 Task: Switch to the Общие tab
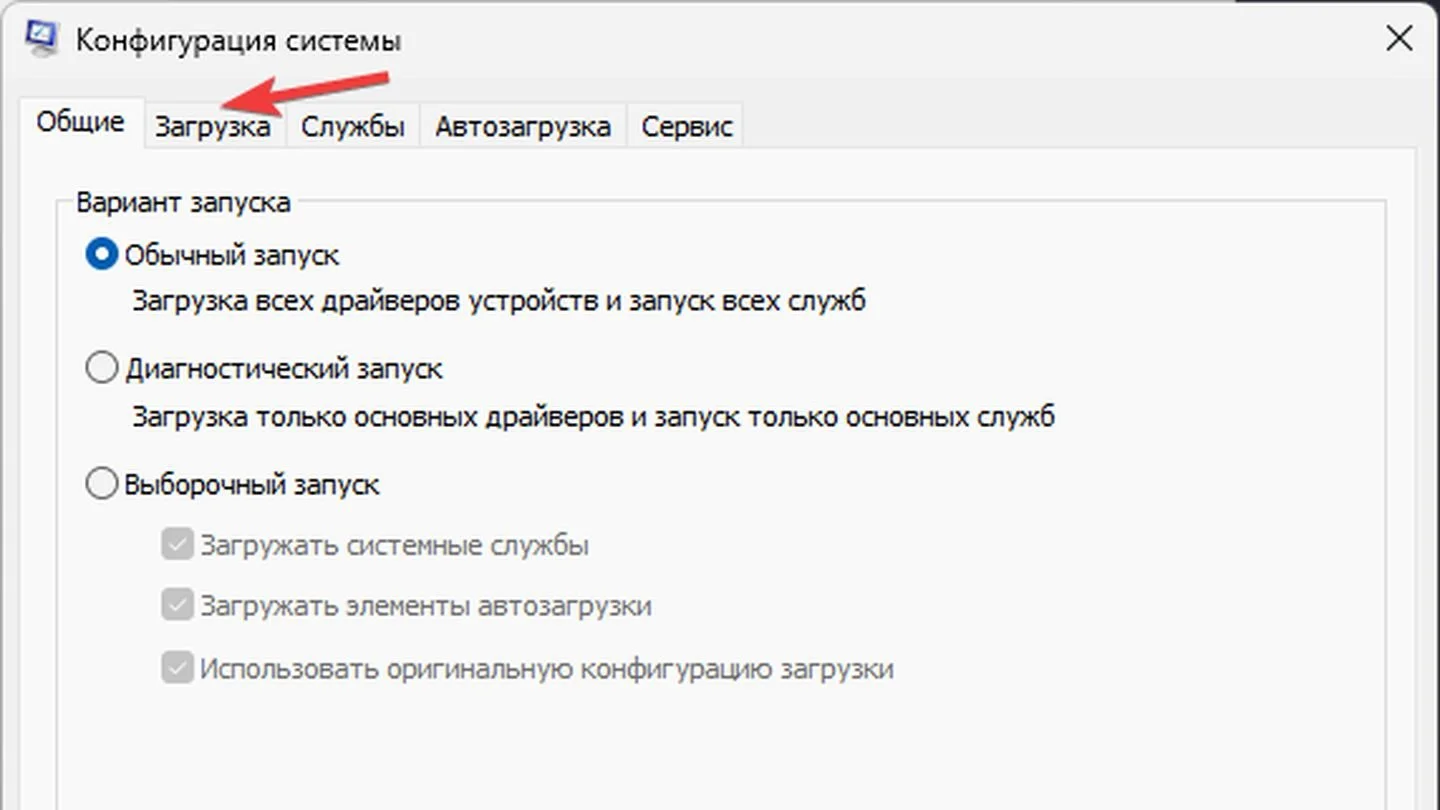pos(80,123)
